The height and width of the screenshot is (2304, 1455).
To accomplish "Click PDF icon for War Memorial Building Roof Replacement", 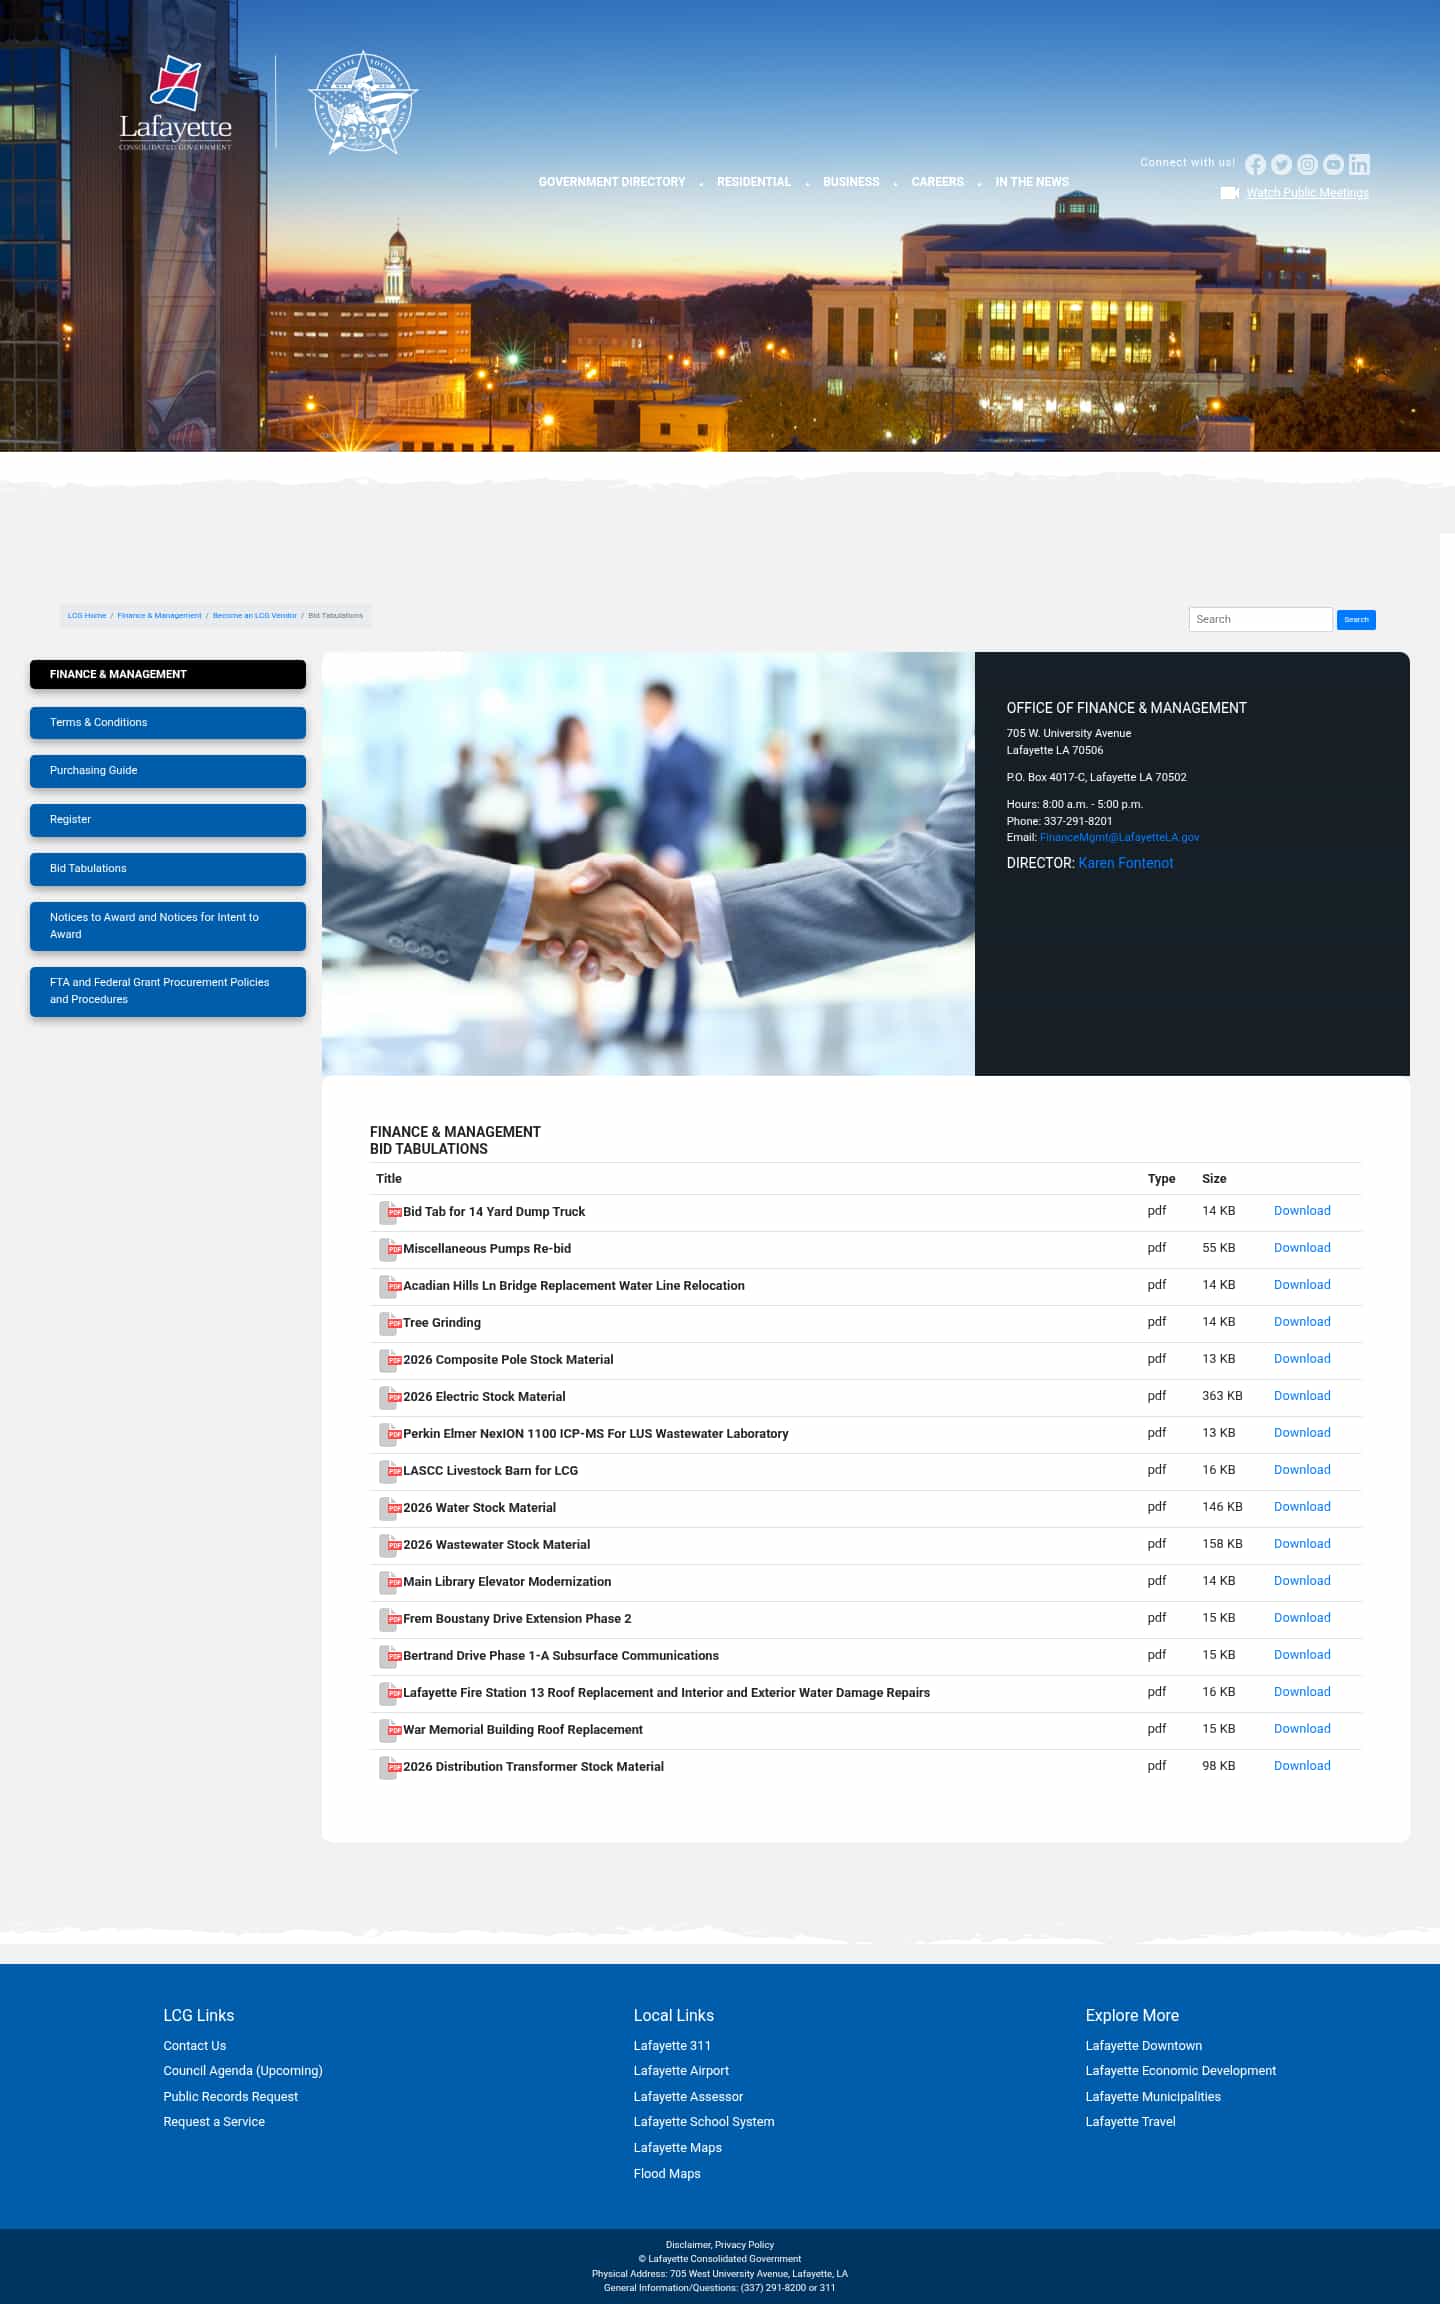I will tap(390, 1730).
